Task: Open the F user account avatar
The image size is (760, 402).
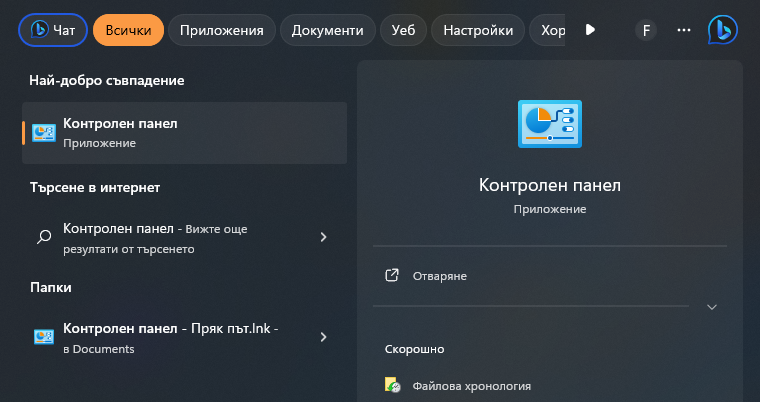Action: coord(646,30)
